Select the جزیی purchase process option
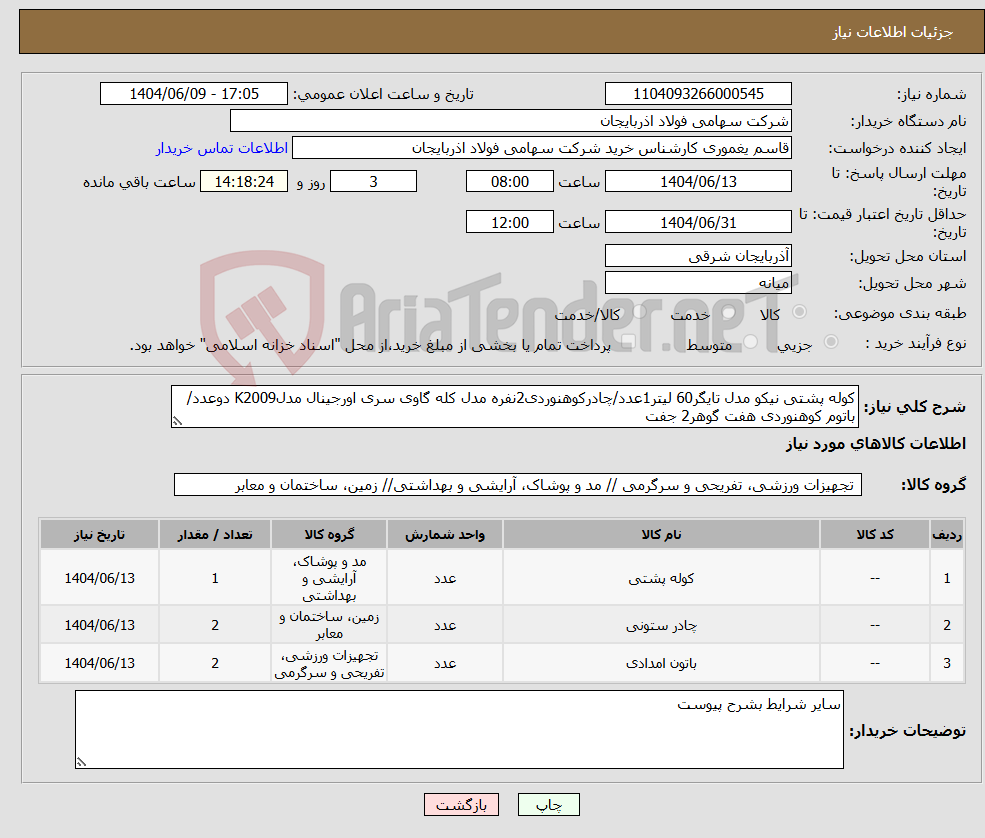Image resolution: width=985 pixels, height=838 pixels. pyautogui.click(x=831, y=341)
